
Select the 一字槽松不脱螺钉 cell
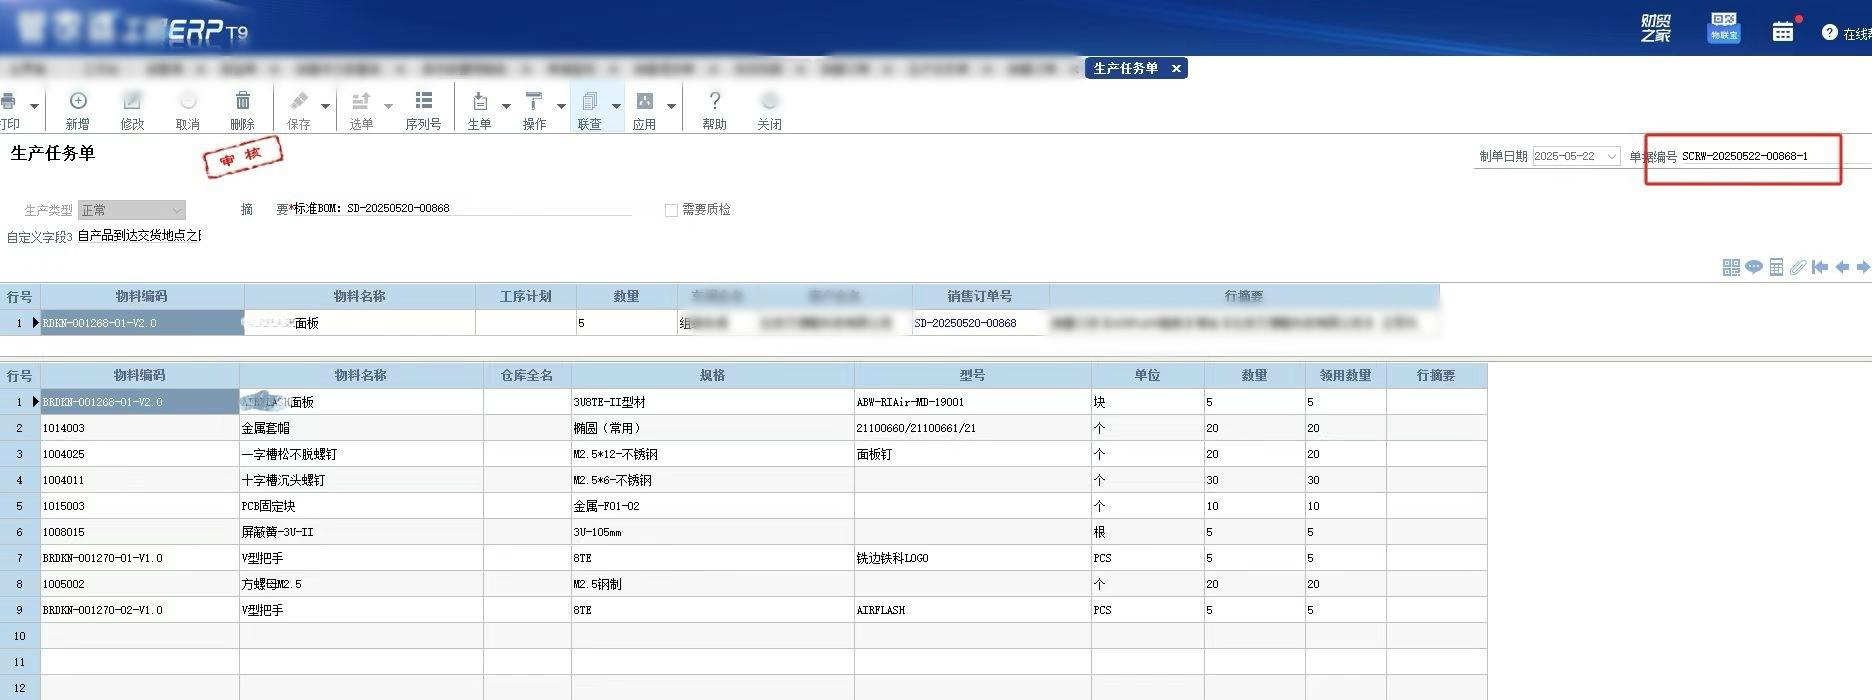tap(361, 454)
